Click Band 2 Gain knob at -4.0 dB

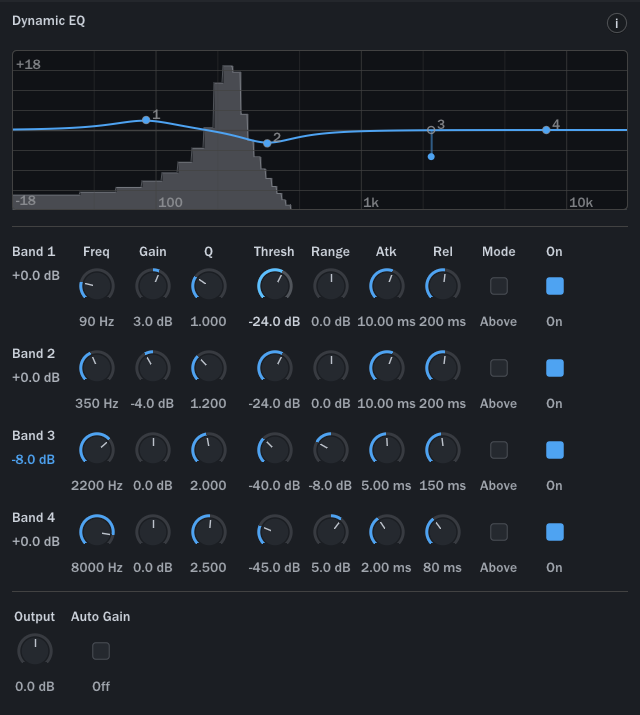click(x=153, y=368)
